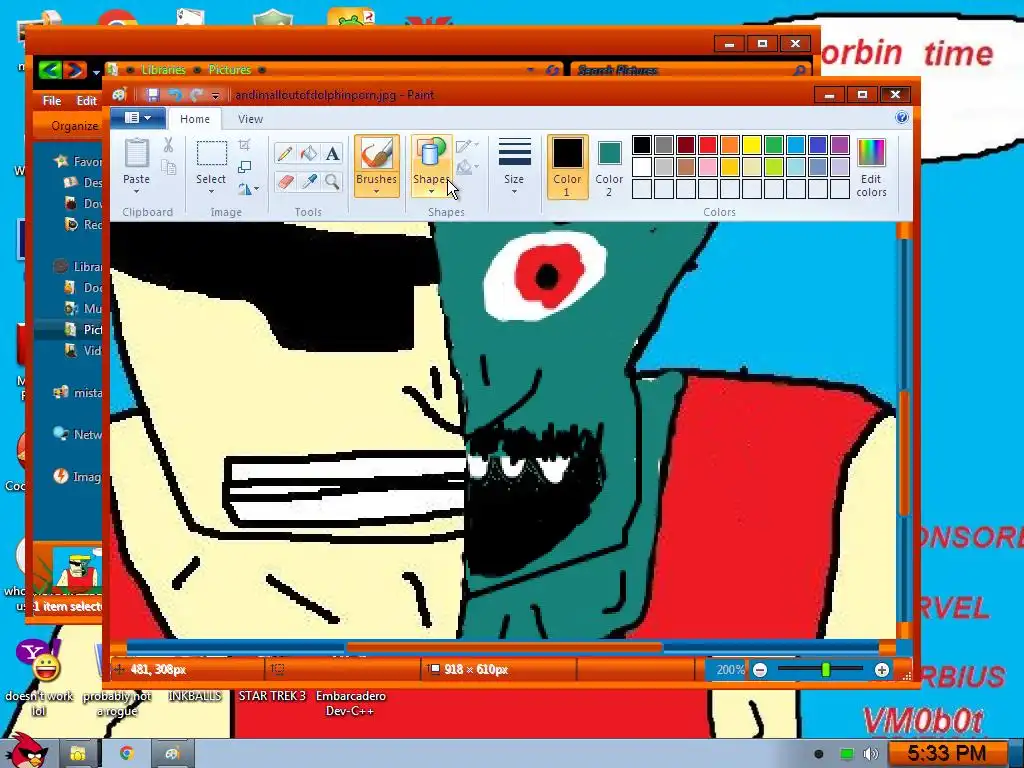Click the horizontal canvas scrollbar
This screenshot has width=1024, height=768.
pyautogui.click(x=503, y=648)
